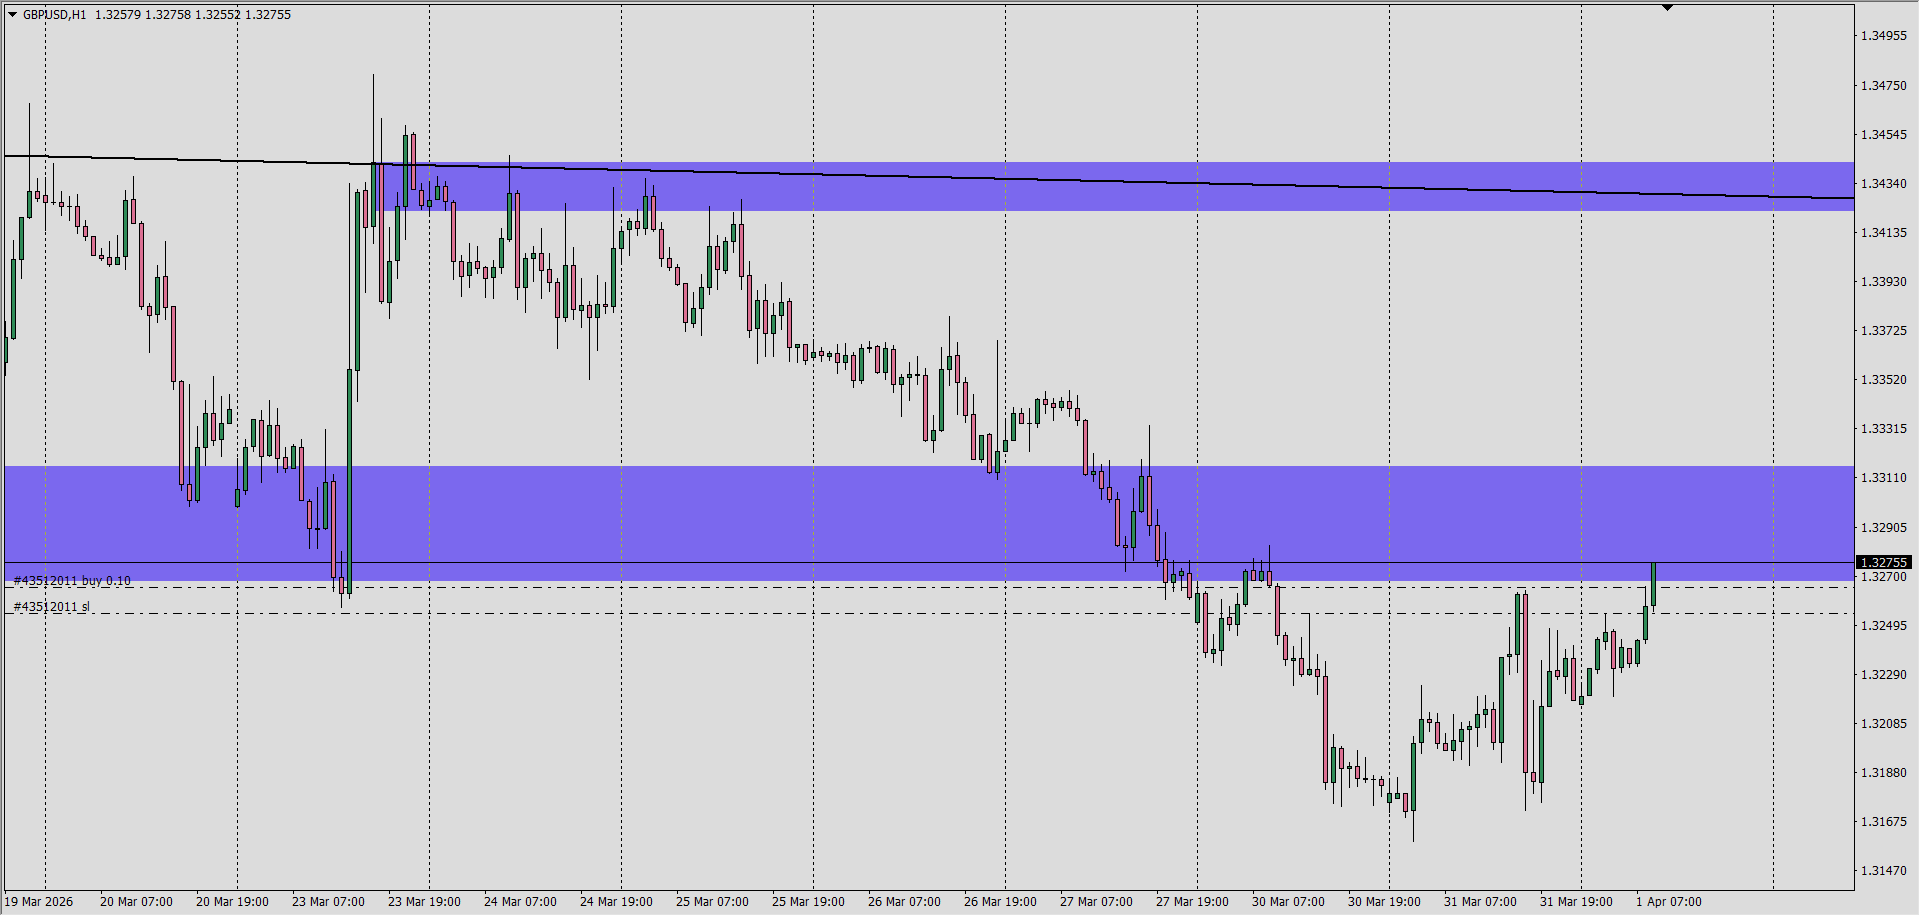
Task: Click the 27 Mar 07:00 time label
Action: 1096,902
